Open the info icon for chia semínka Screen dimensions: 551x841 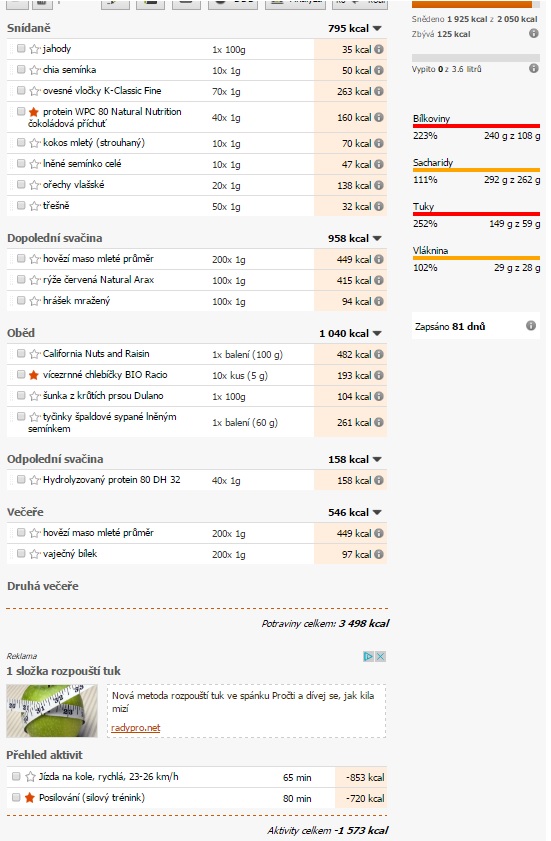click(379, 70)
